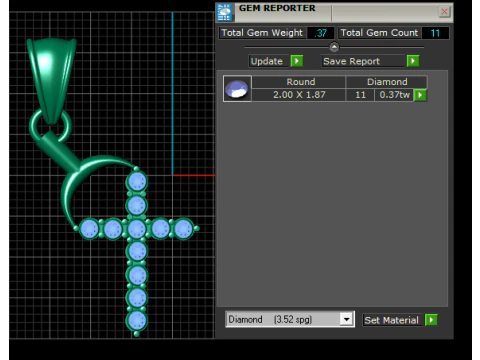The image size is (480, 360).
Task: Open the Diamond (3.52 spg) material dropdown
Action: click(x=347, y=319)
